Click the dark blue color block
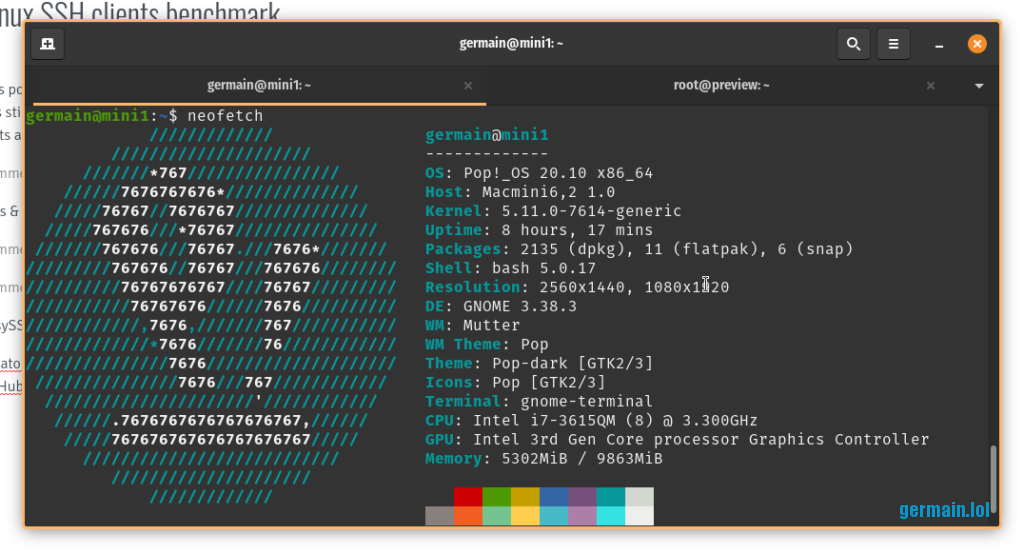The height and width of the screenshot is (554, 1024). coord(554,497)
